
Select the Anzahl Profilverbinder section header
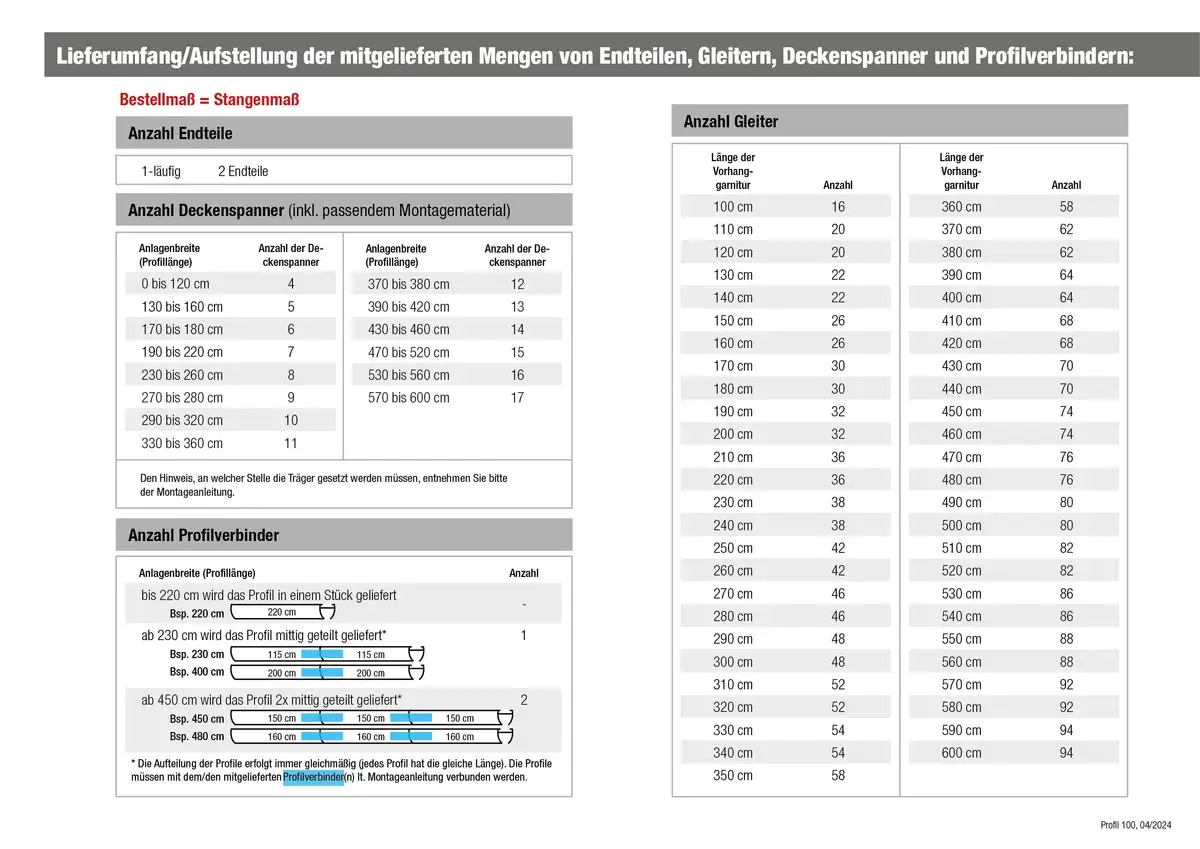click(344, 535)
